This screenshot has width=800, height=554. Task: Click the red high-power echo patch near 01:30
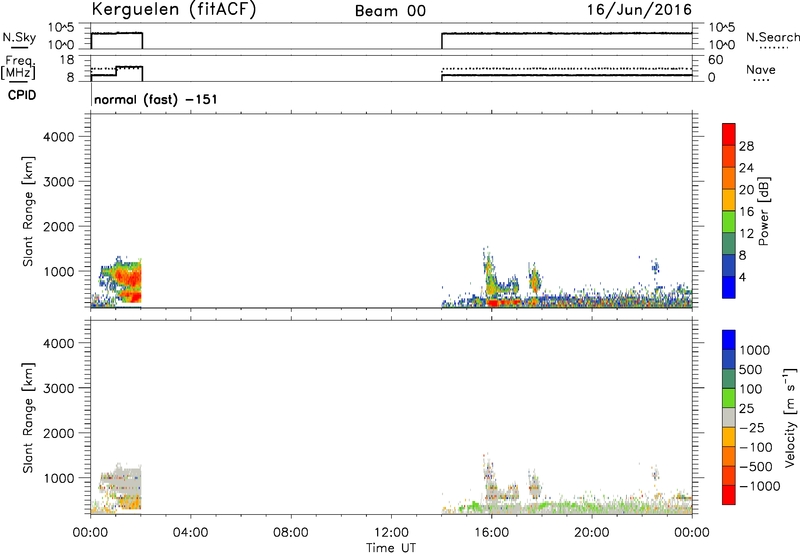coord(128,279)
